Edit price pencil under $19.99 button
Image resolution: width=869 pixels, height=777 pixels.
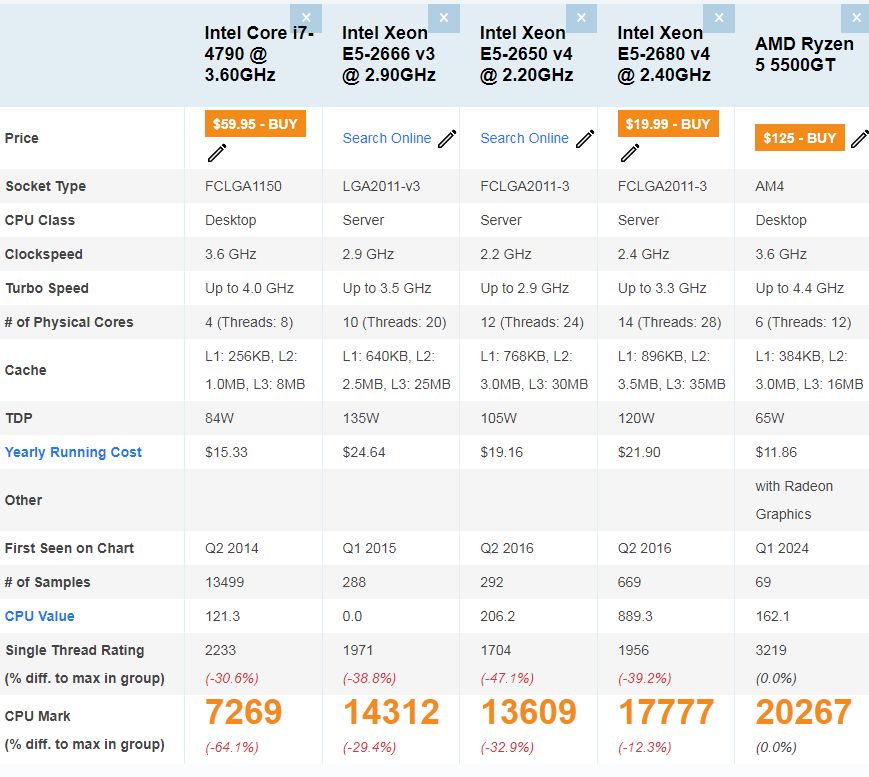tap(630, 152)
